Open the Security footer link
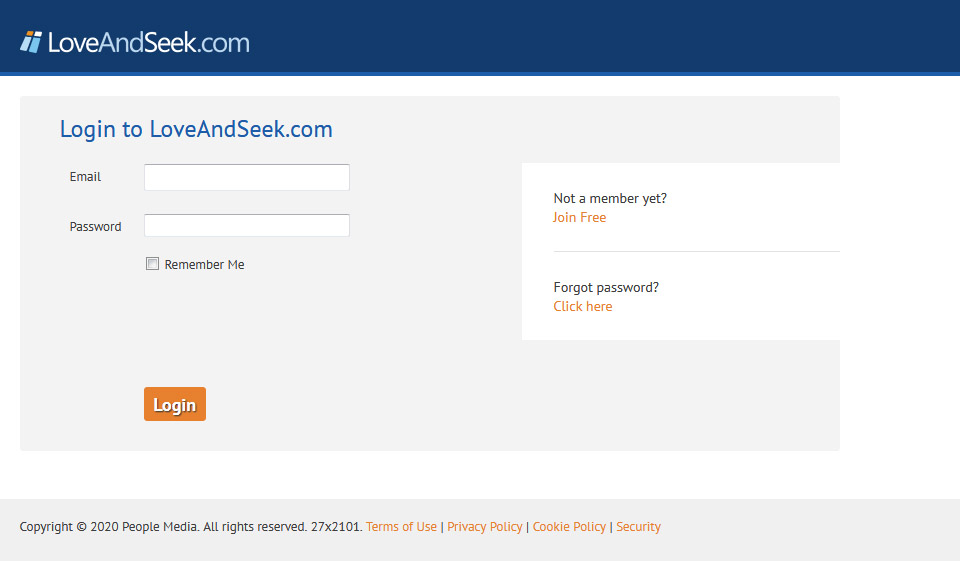960x561 pixels. pyautogui.click(x=638, y=527)
